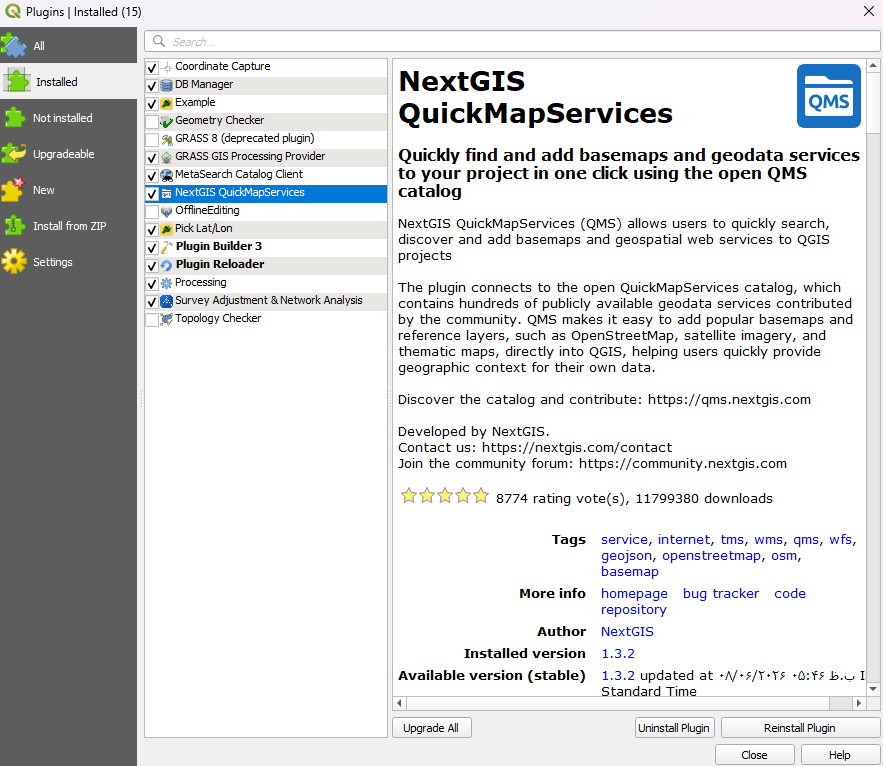Open Install from ZIP tab

68,226
